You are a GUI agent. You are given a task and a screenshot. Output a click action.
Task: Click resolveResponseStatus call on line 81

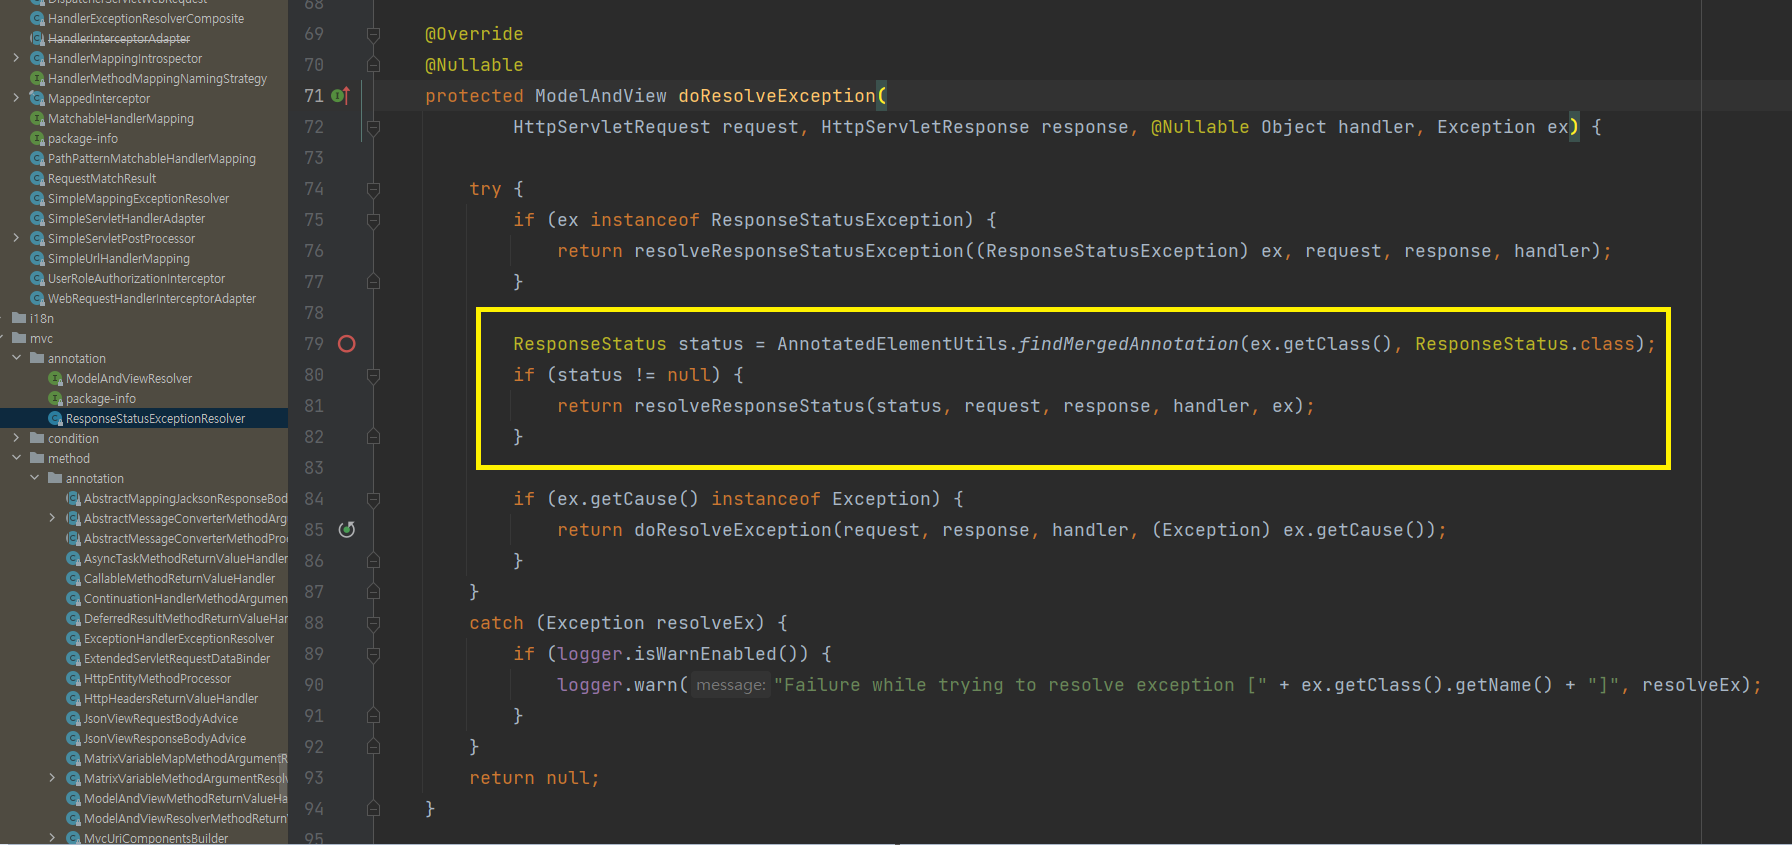(749, 406)
